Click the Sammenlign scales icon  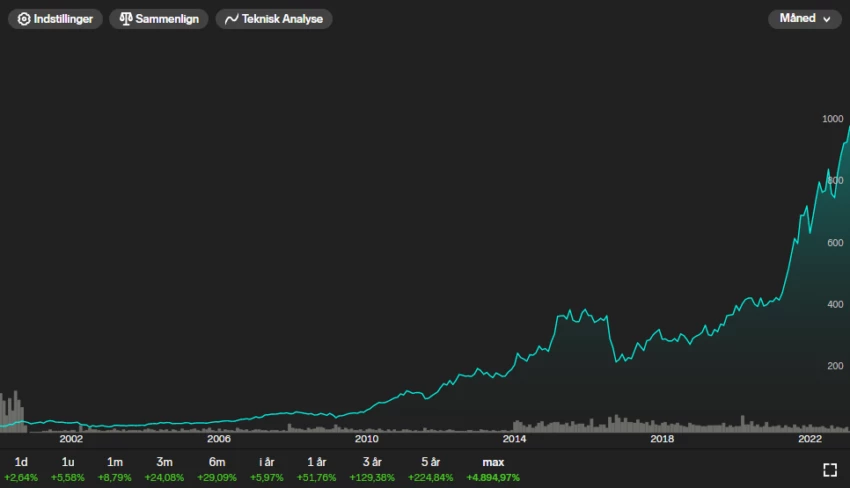126,19
